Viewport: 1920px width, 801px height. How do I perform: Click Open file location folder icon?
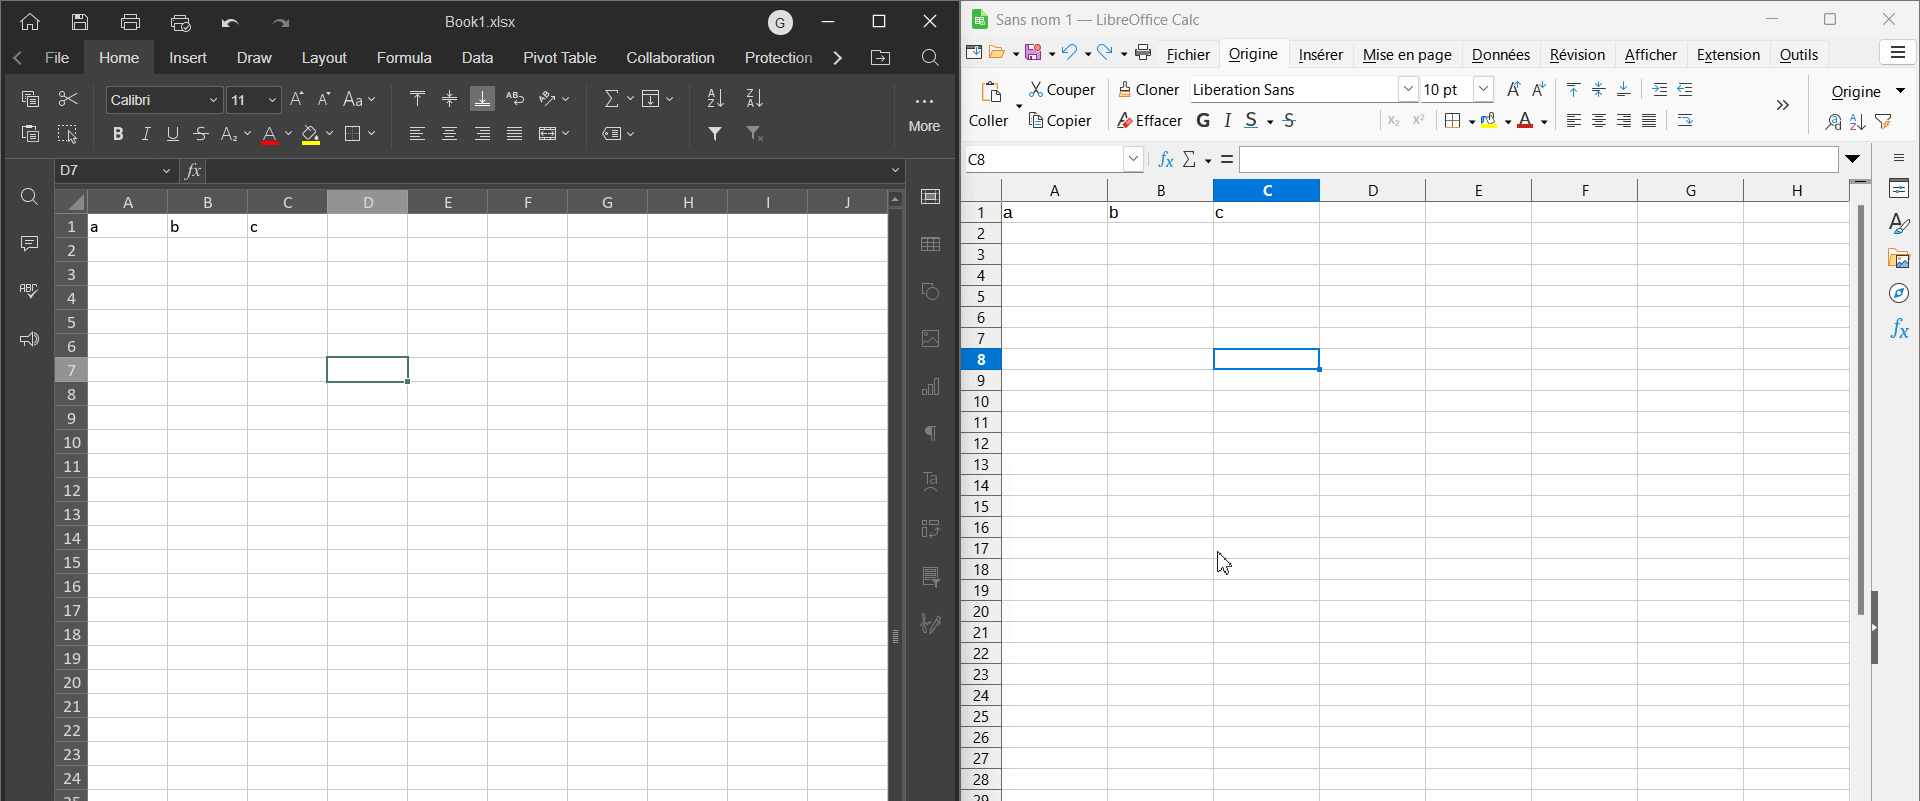click(x=880, y=58)
